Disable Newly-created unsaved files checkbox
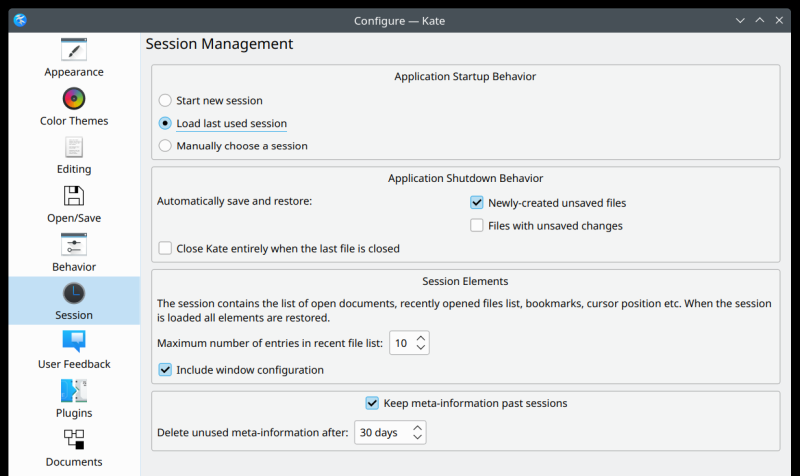Image resolution: width=800 pixels, height=476 pixels. [x=477, y=203]
